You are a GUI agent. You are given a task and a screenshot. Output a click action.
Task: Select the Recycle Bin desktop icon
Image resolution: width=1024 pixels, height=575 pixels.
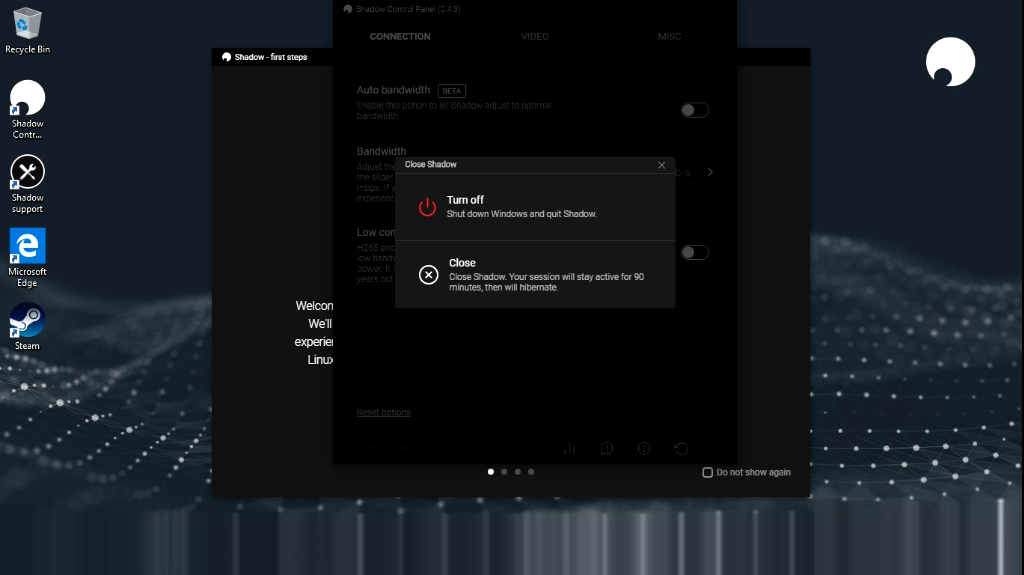click(27, 31)
